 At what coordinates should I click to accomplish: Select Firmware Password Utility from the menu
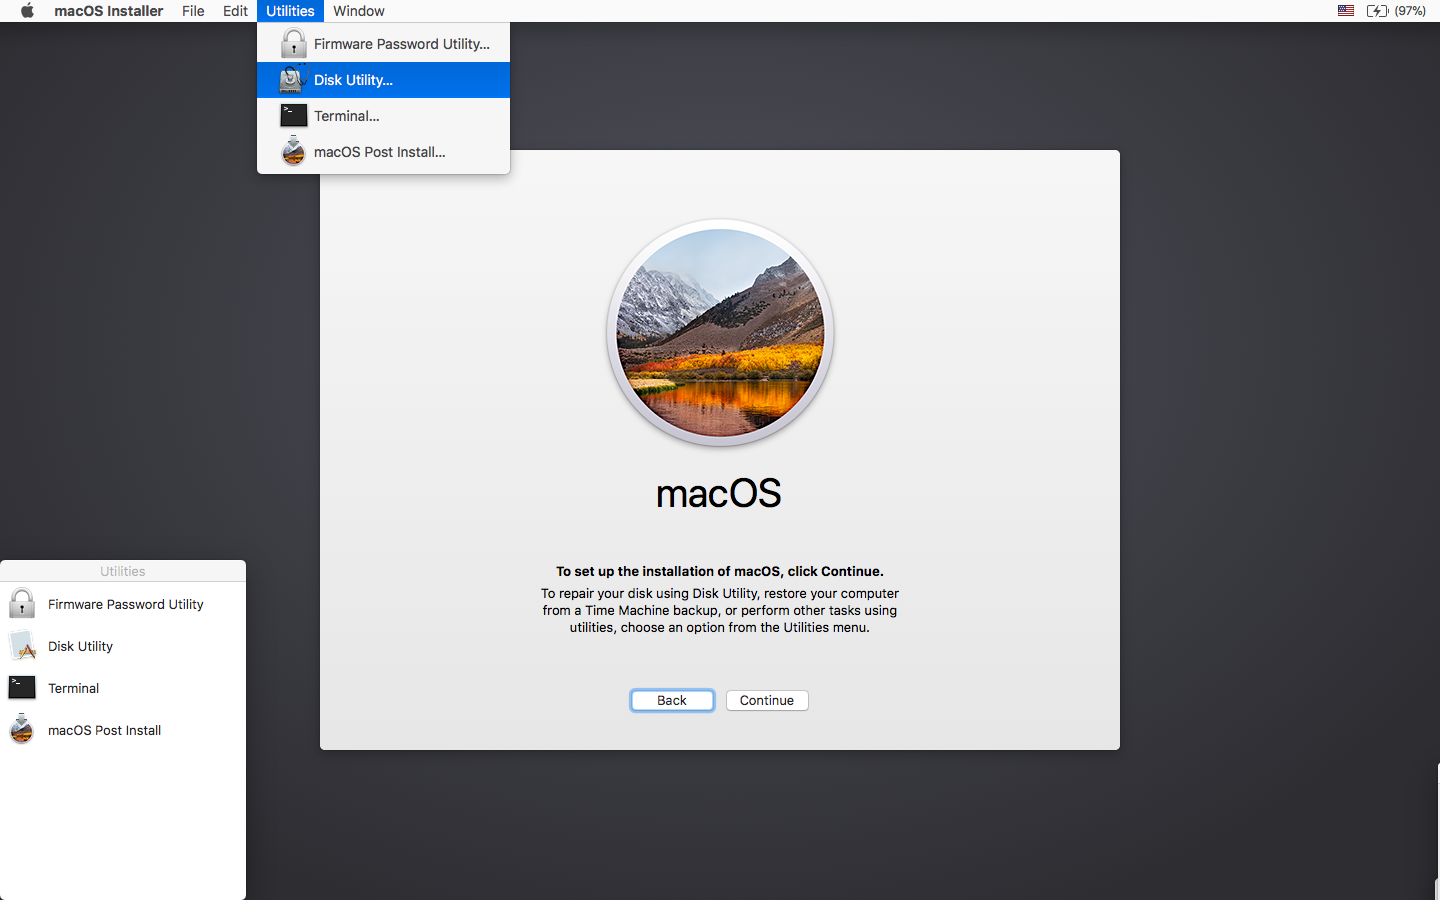point(400,43)
